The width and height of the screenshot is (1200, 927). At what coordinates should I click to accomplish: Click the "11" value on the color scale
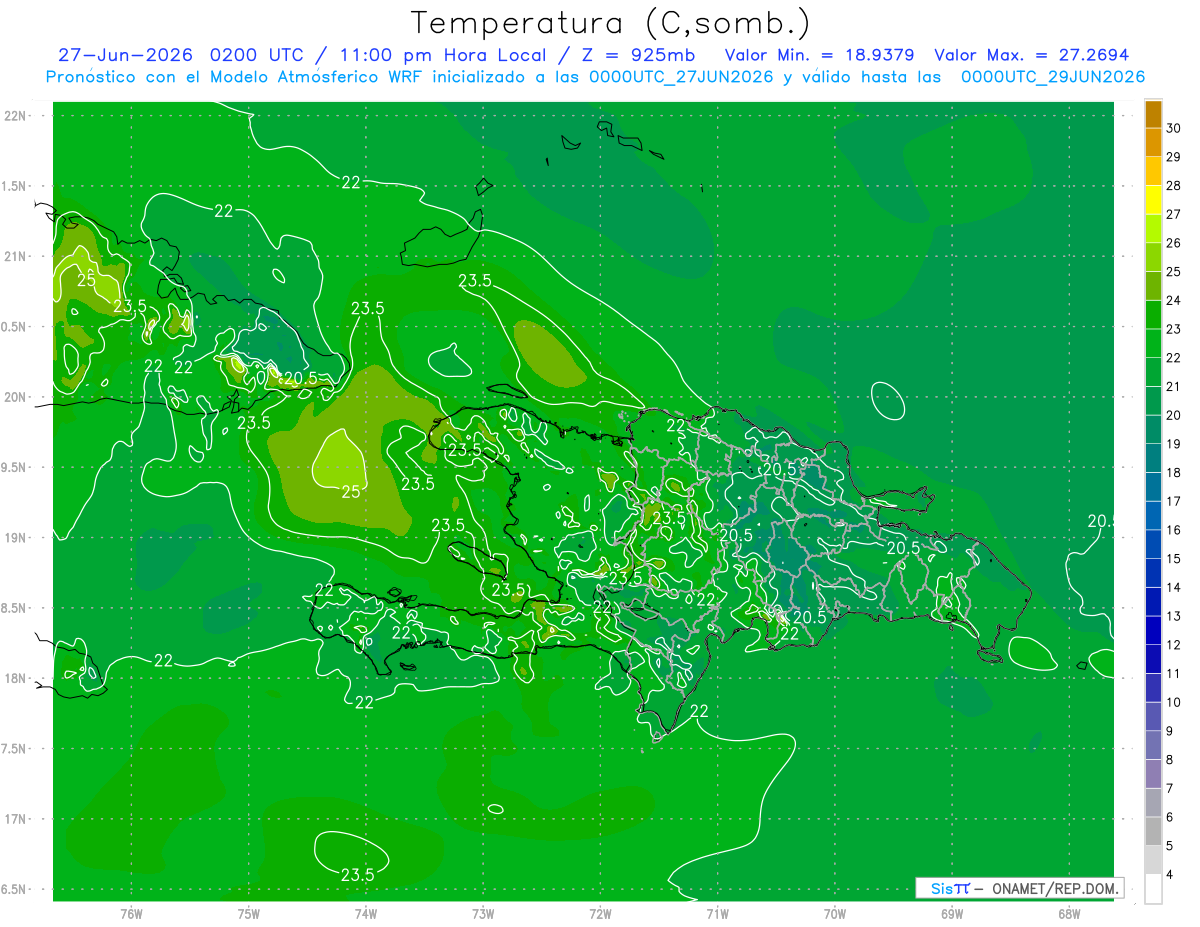click(x=1174, y=673)
